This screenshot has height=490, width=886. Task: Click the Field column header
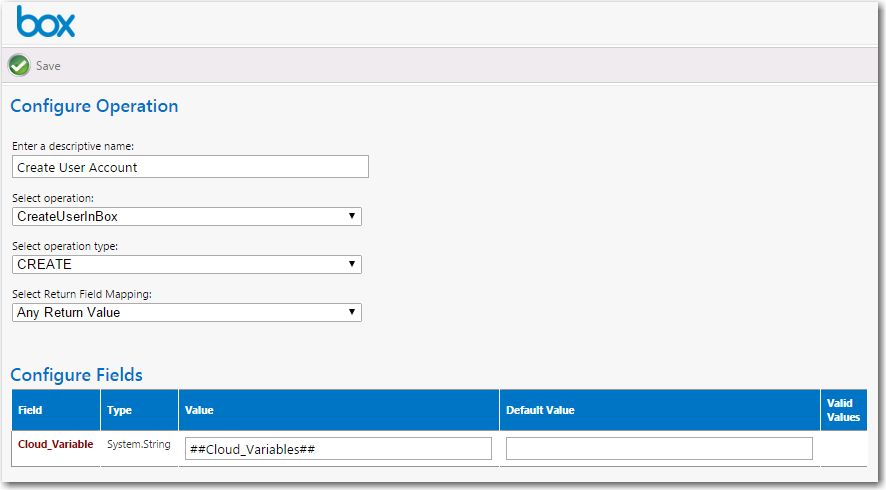tap(30, 410)
